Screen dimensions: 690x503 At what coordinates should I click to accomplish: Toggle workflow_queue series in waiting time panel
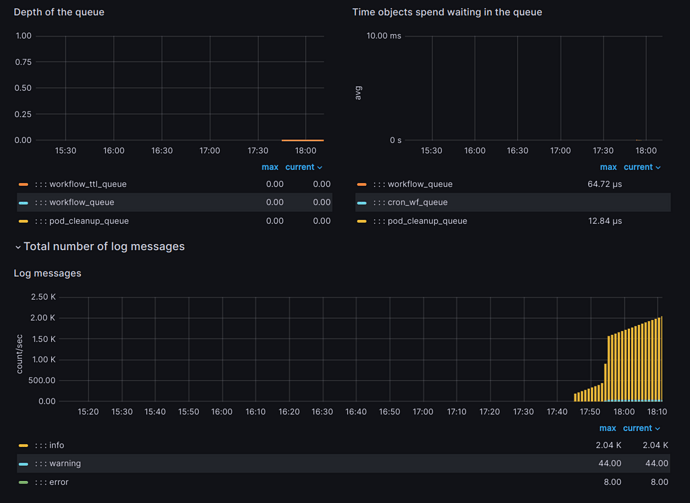pos(420,184)
